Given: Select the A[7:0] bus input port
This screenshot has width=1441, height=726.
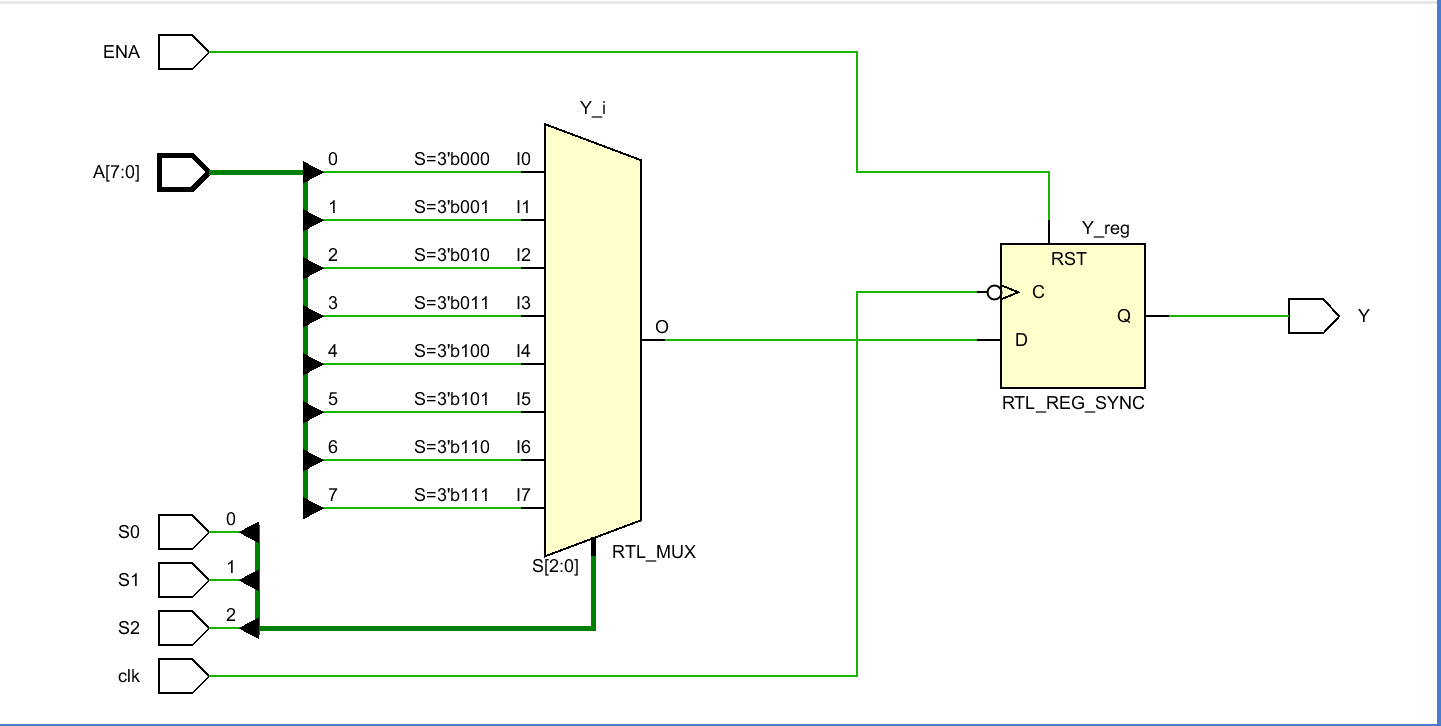Looking at the screenshot, I should click(x=184, y=172).
